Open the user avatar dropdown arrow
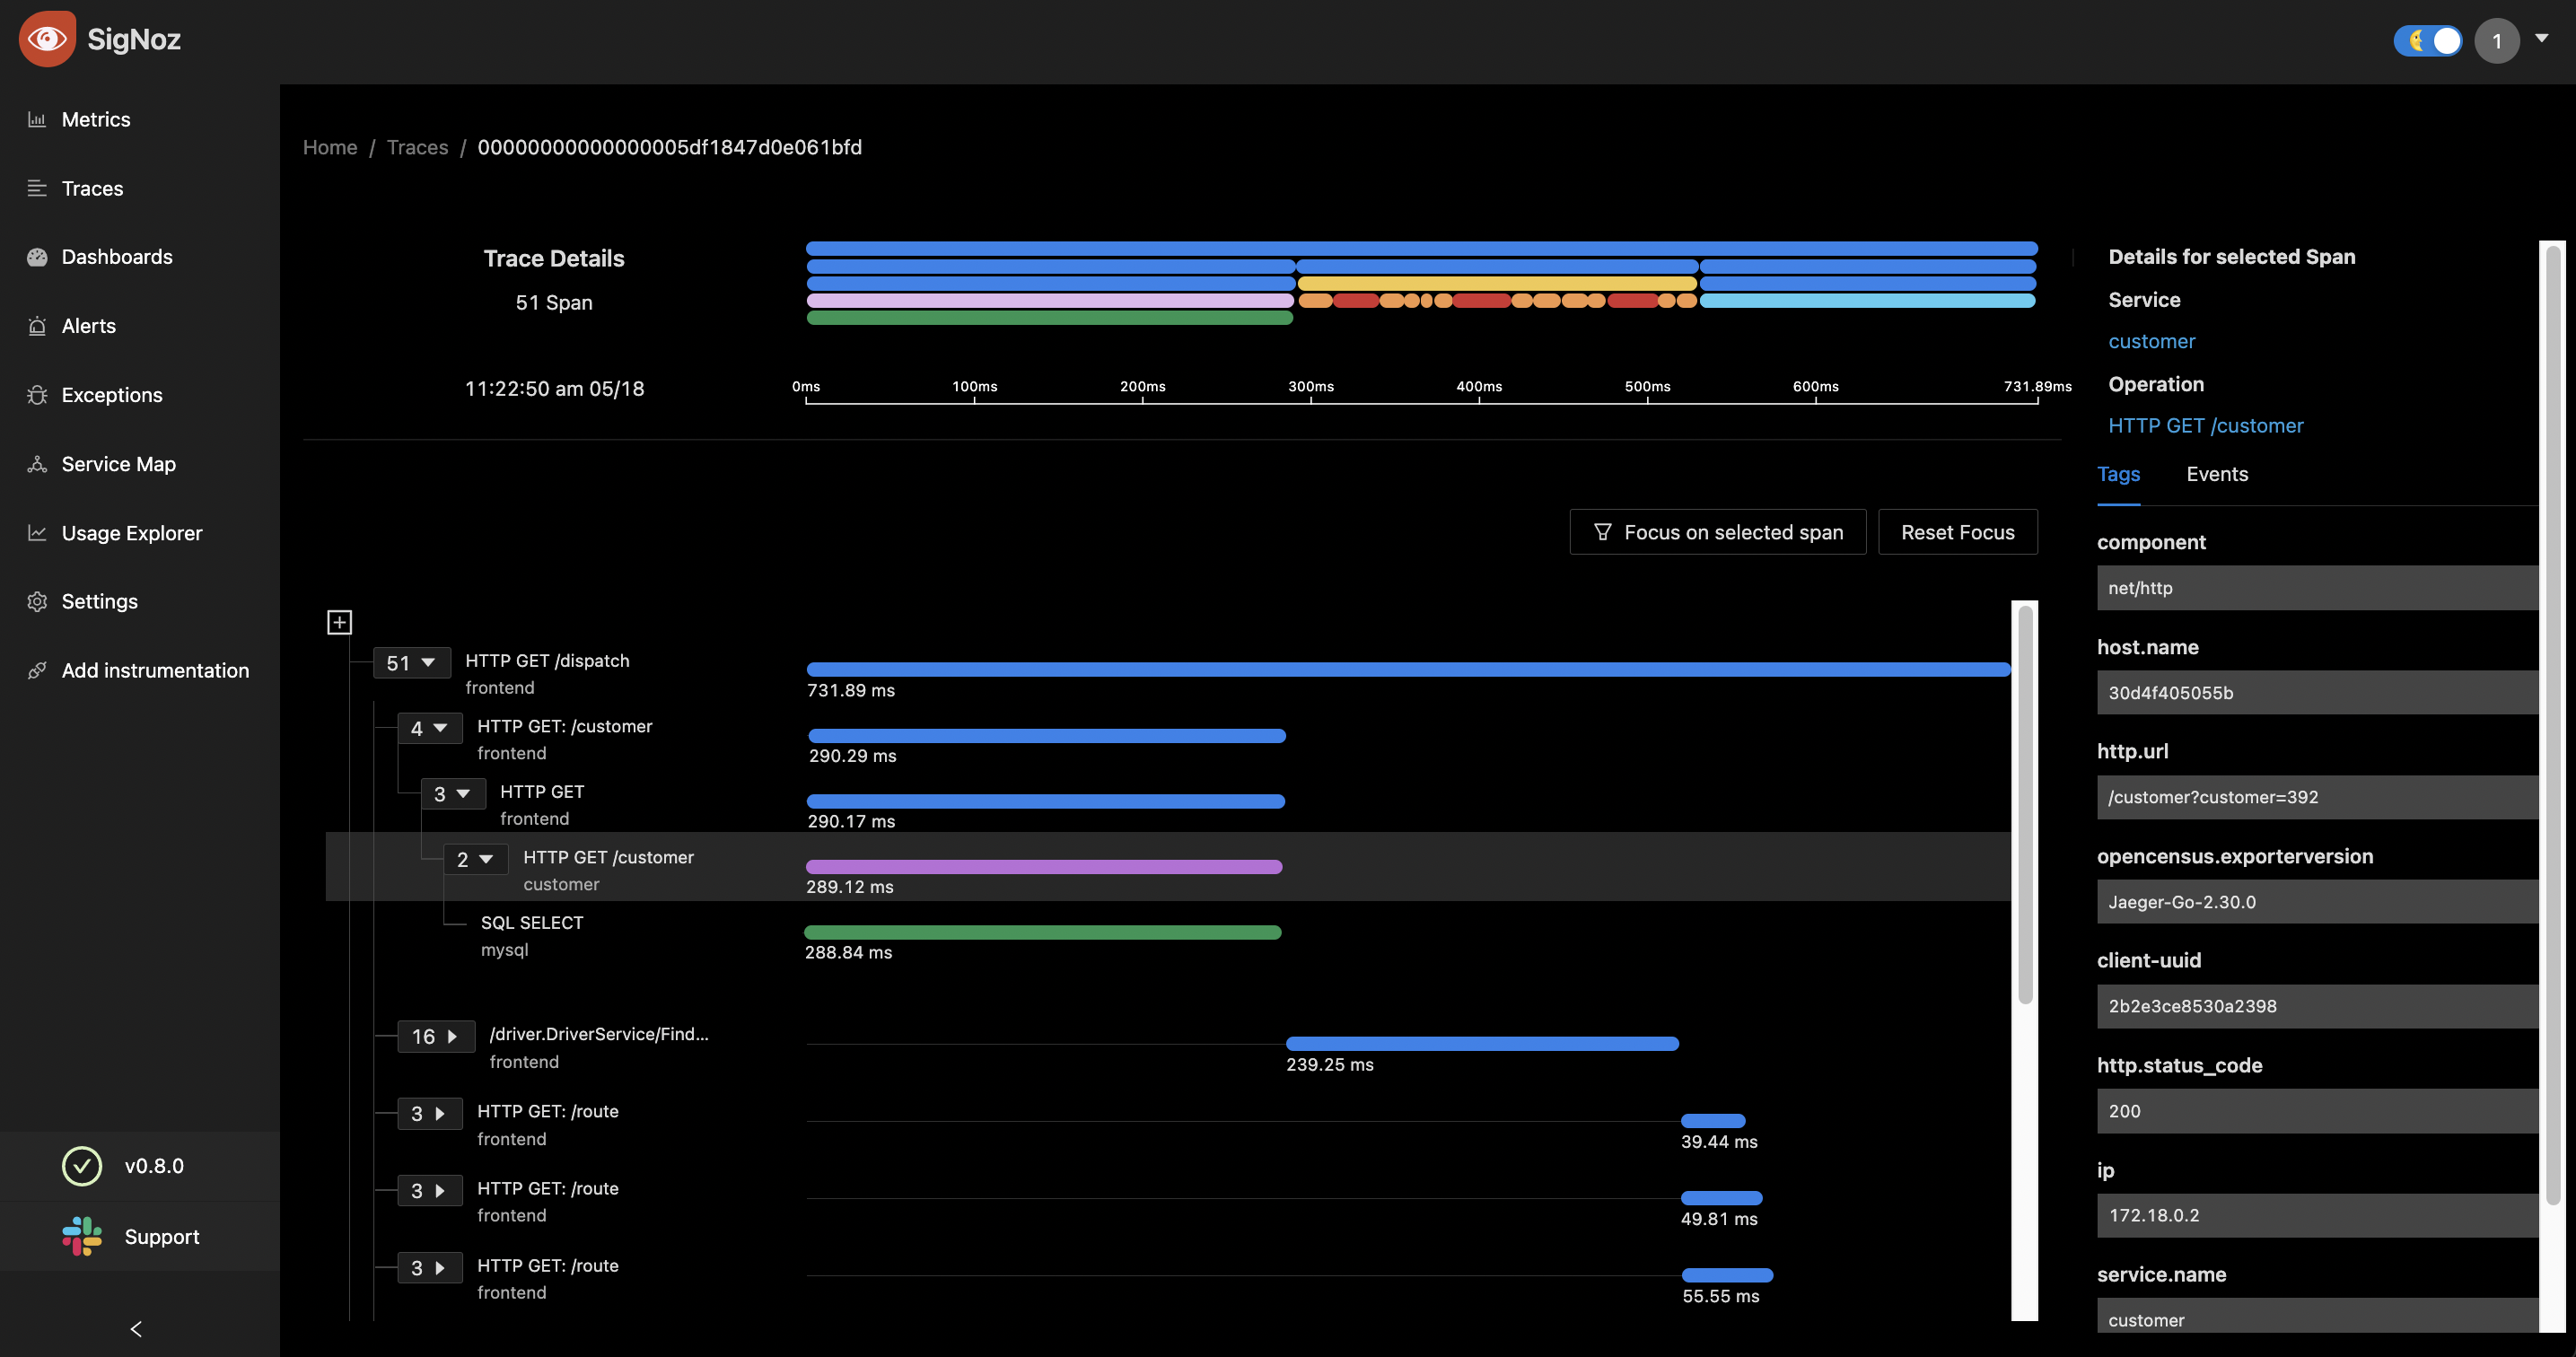The image size is (2576, 1357). point(2541,39)
